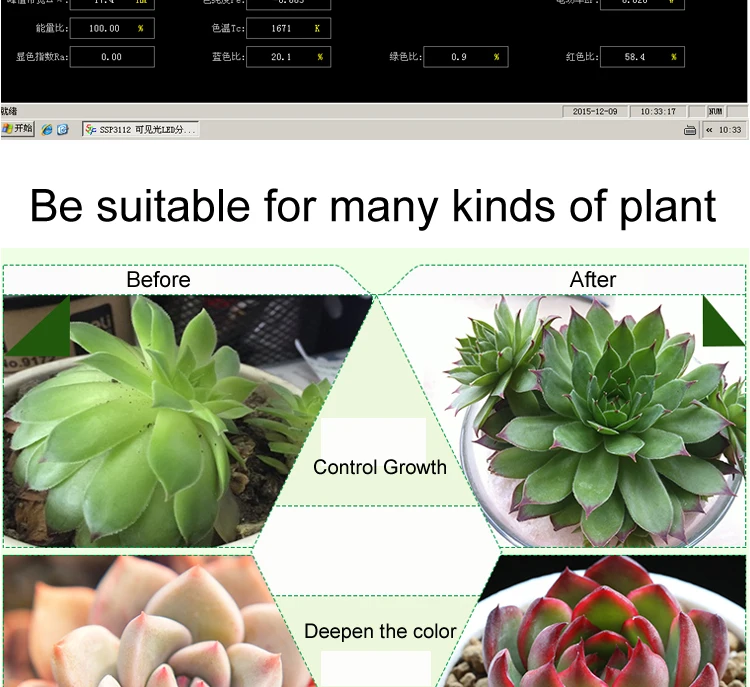750x687 pixels.
Task: Click the printer tray icon
Action: pos(690,130)
